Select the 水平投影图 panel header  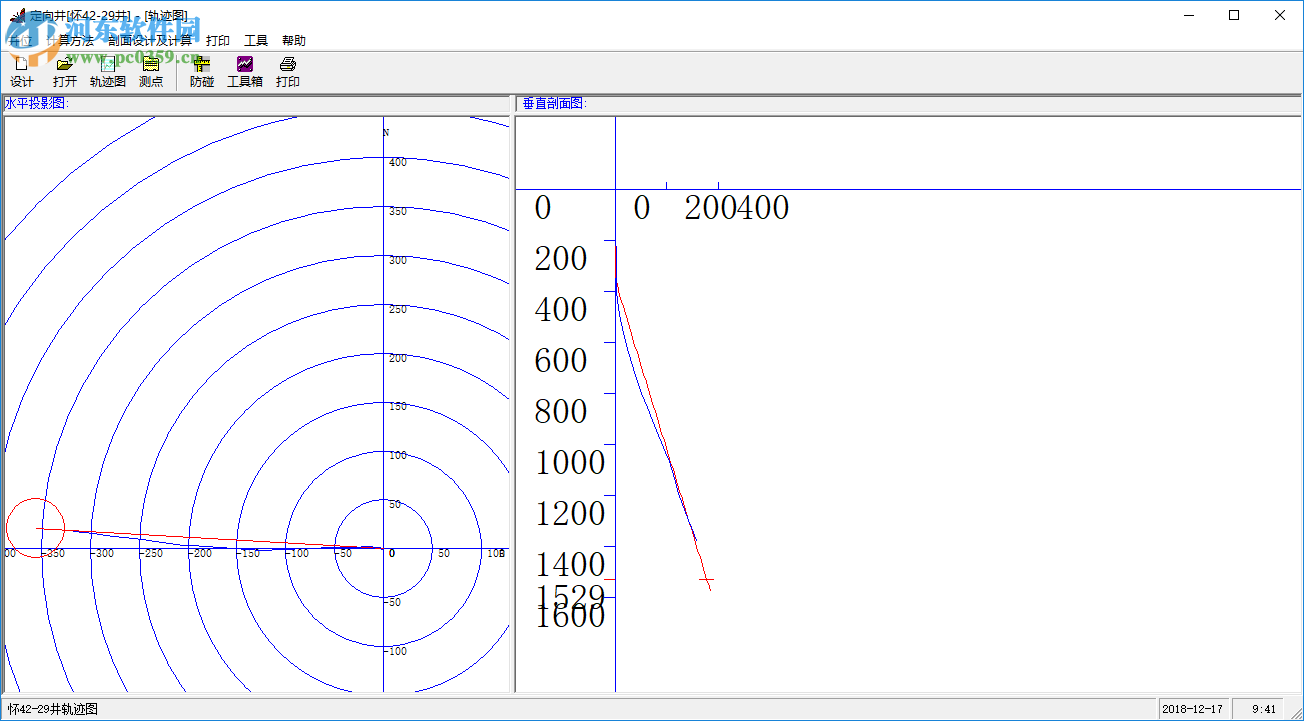[37, 103]
